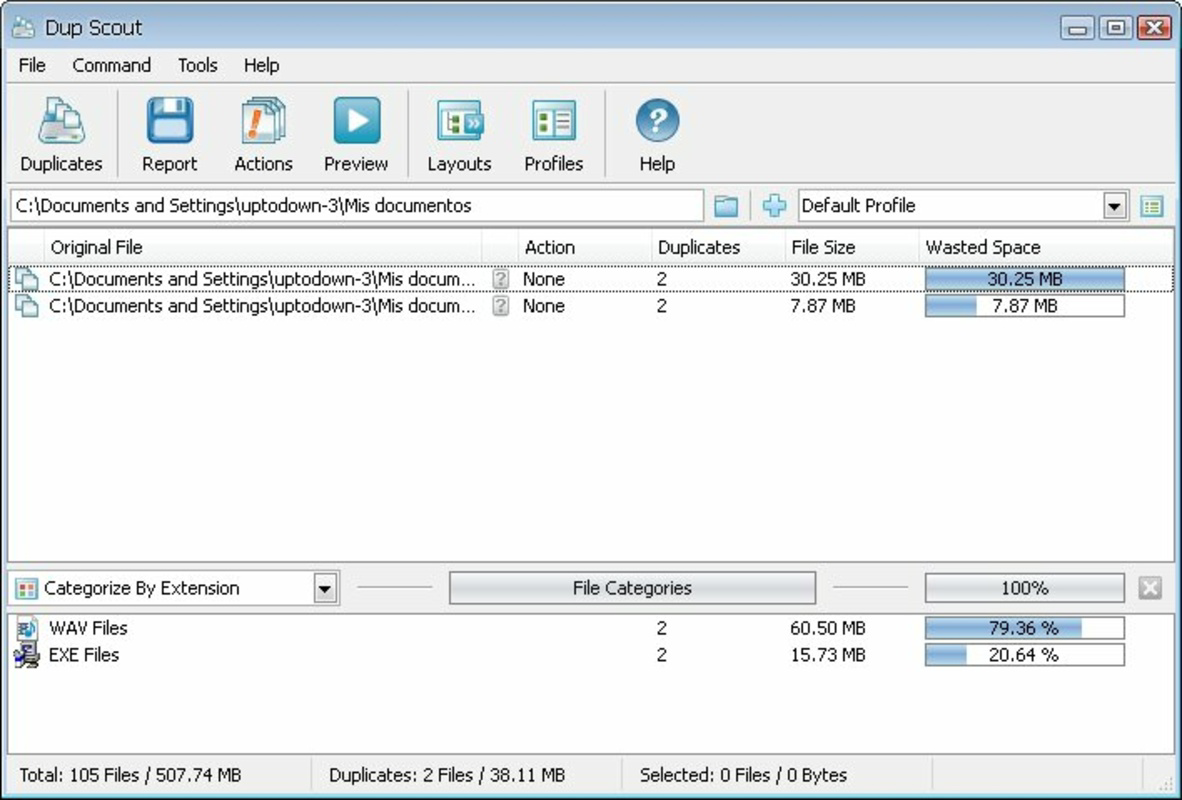The width and height of the screenshot is (1182, 800).
Task: Click the 30.25 MB file size cell
Action: tap(828, 279)
